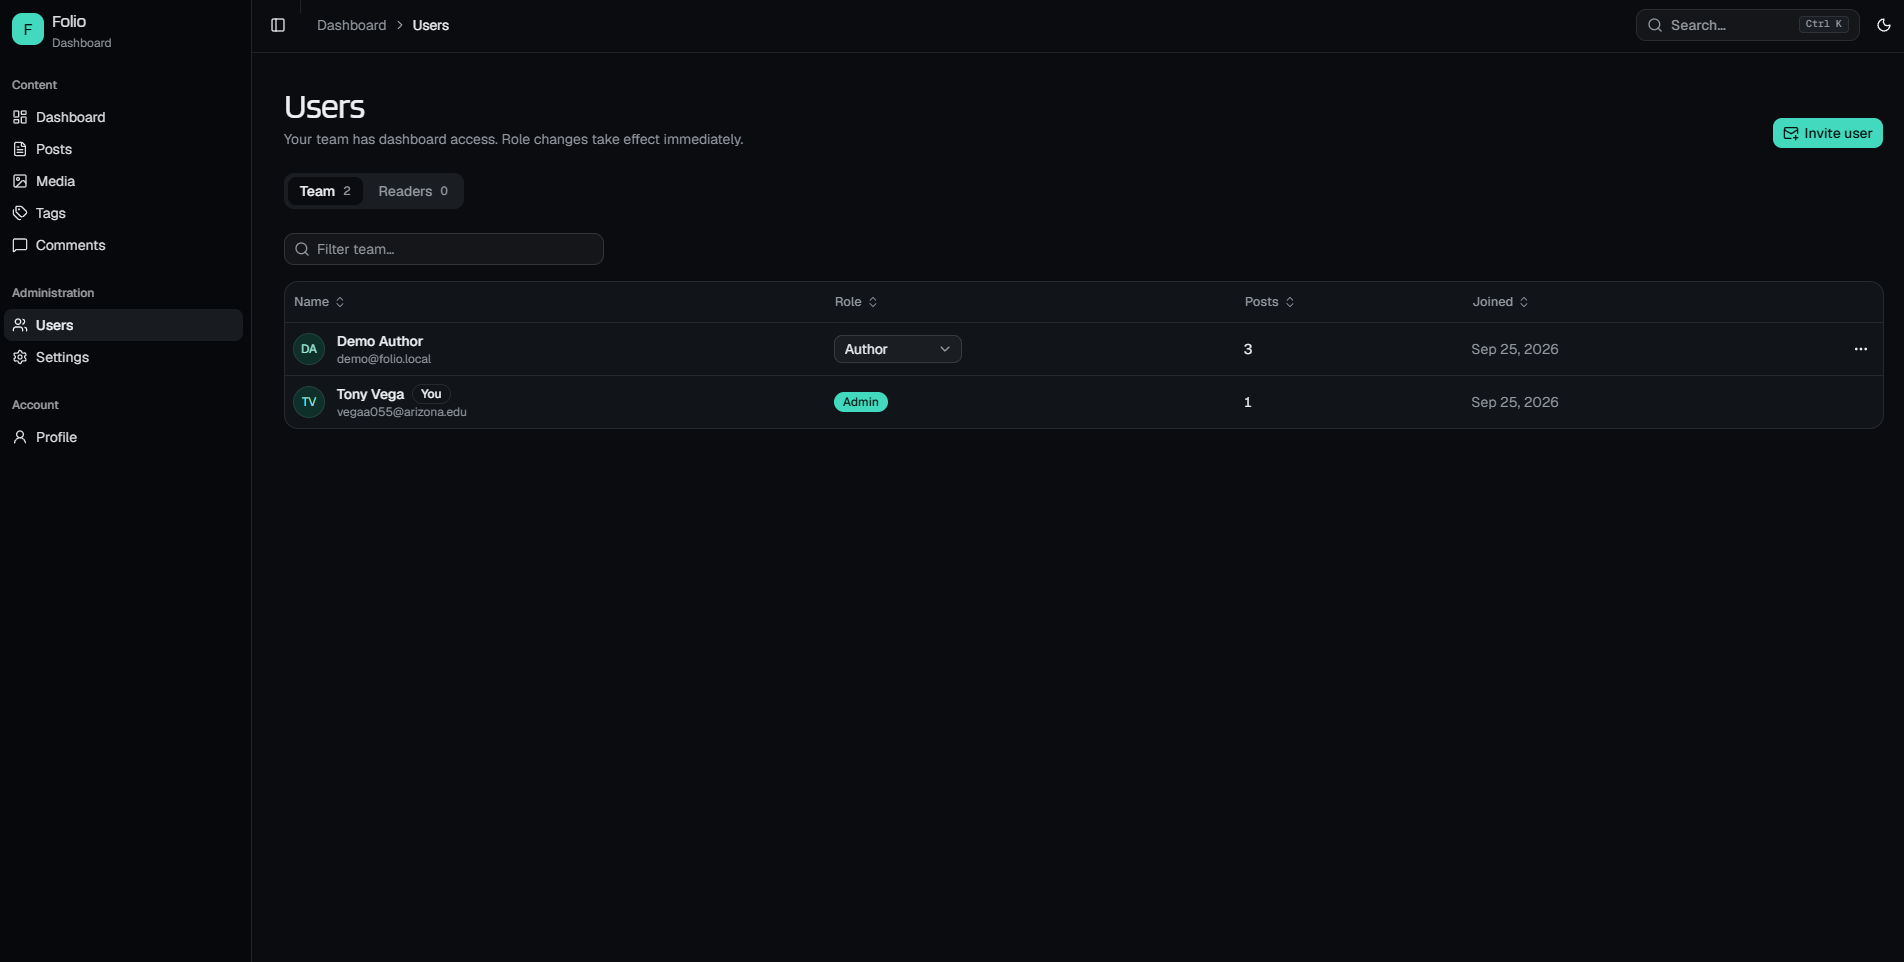
Task: Sort the table by Joined column
Action: [1500, 302]
